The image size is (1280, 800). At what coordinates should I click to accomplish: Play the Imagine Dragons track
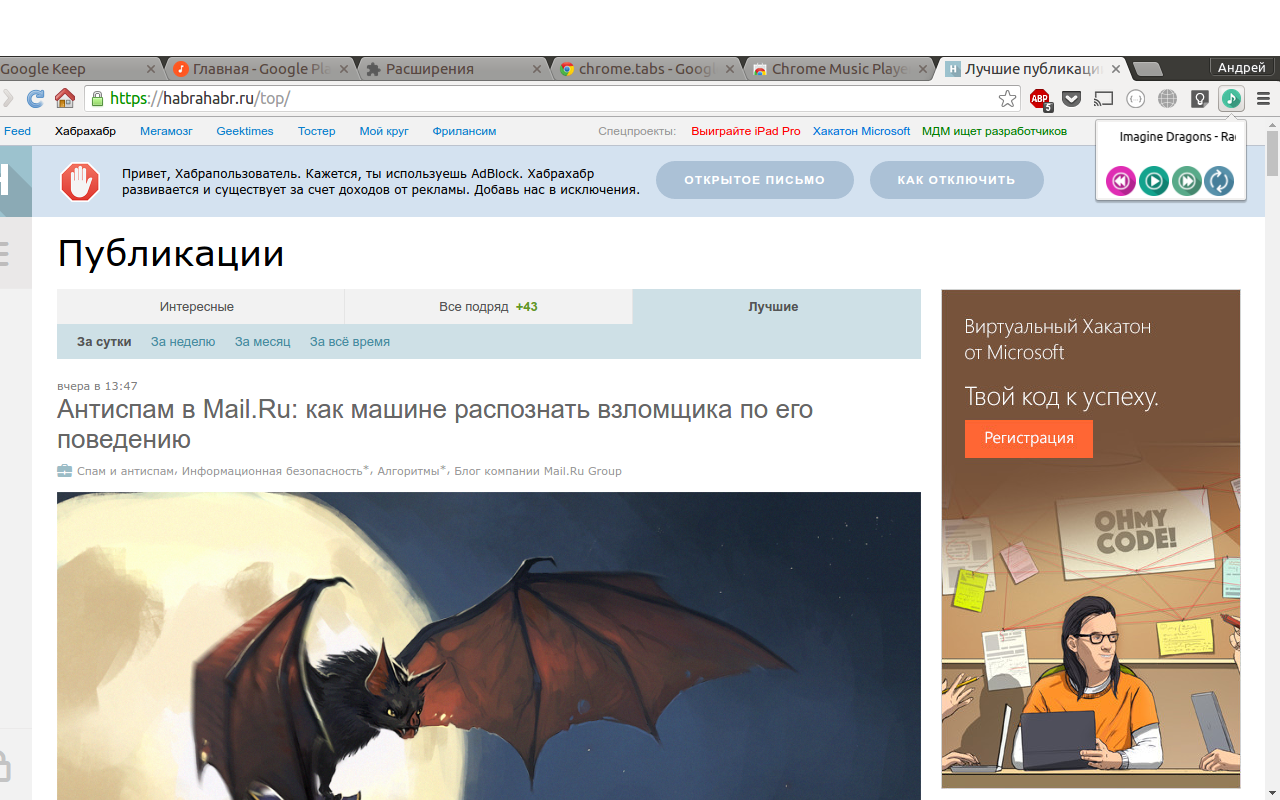[1154, 181]
